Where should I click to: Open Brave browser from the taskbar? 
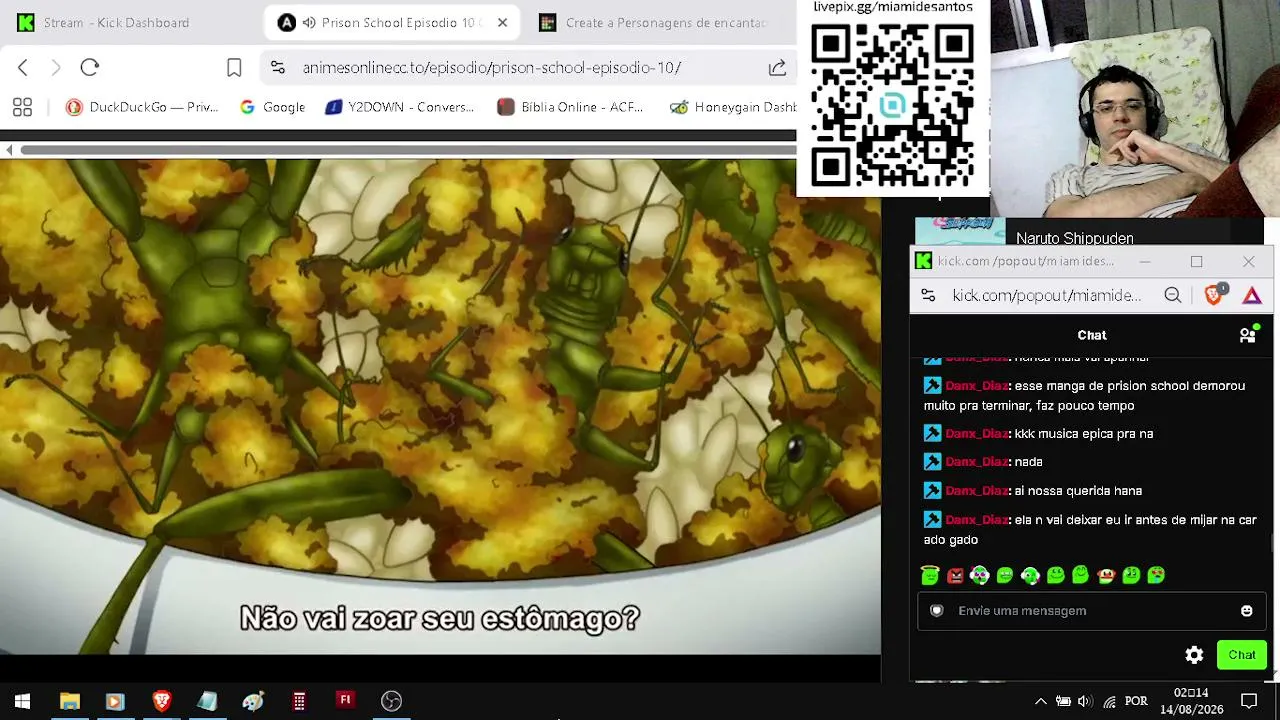point(162,701)
